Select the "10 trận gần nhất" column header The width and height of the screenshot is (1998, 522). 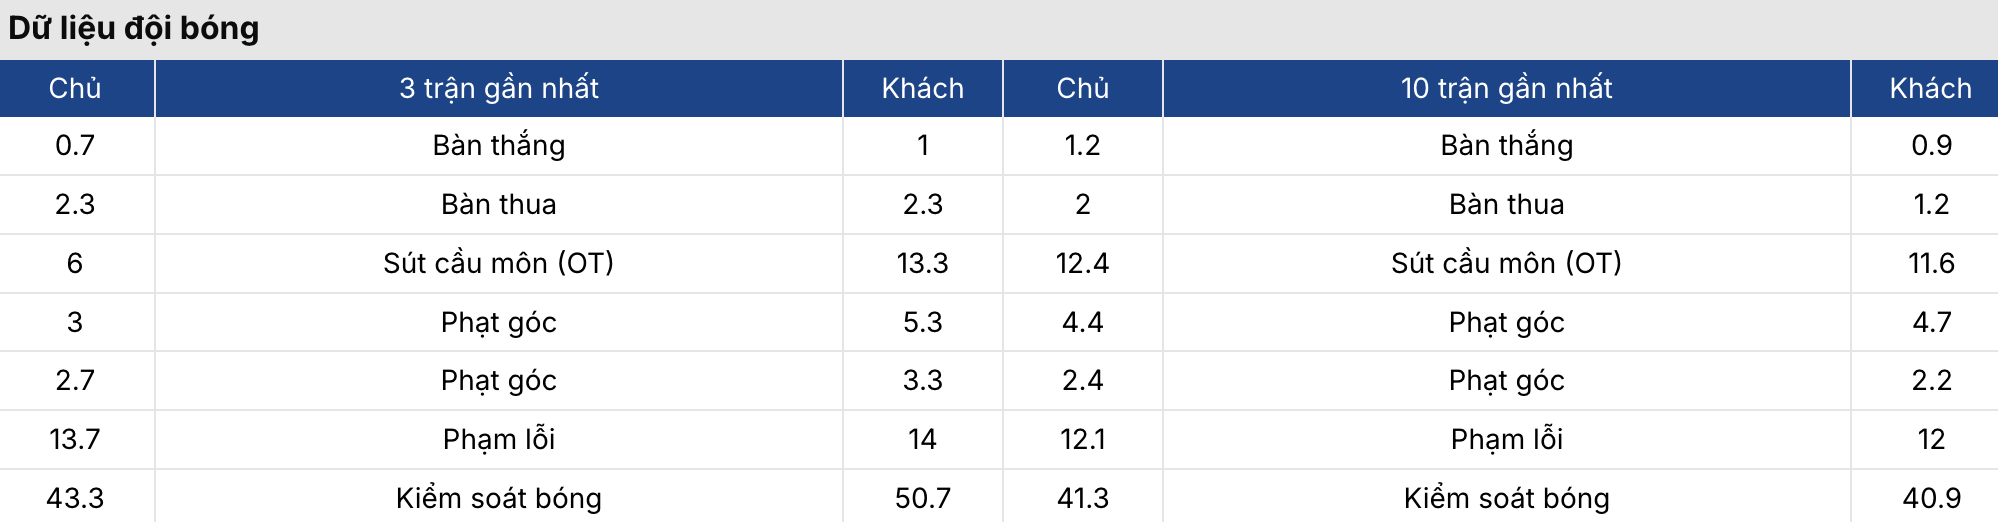1506,88
